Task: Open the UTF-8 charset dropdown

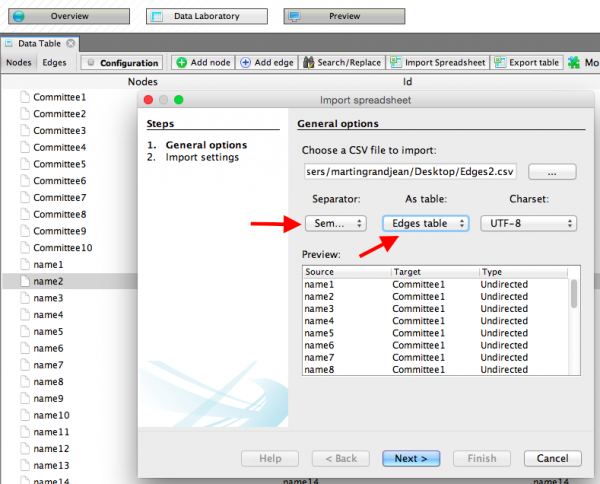Action: (x=527, y=223)
